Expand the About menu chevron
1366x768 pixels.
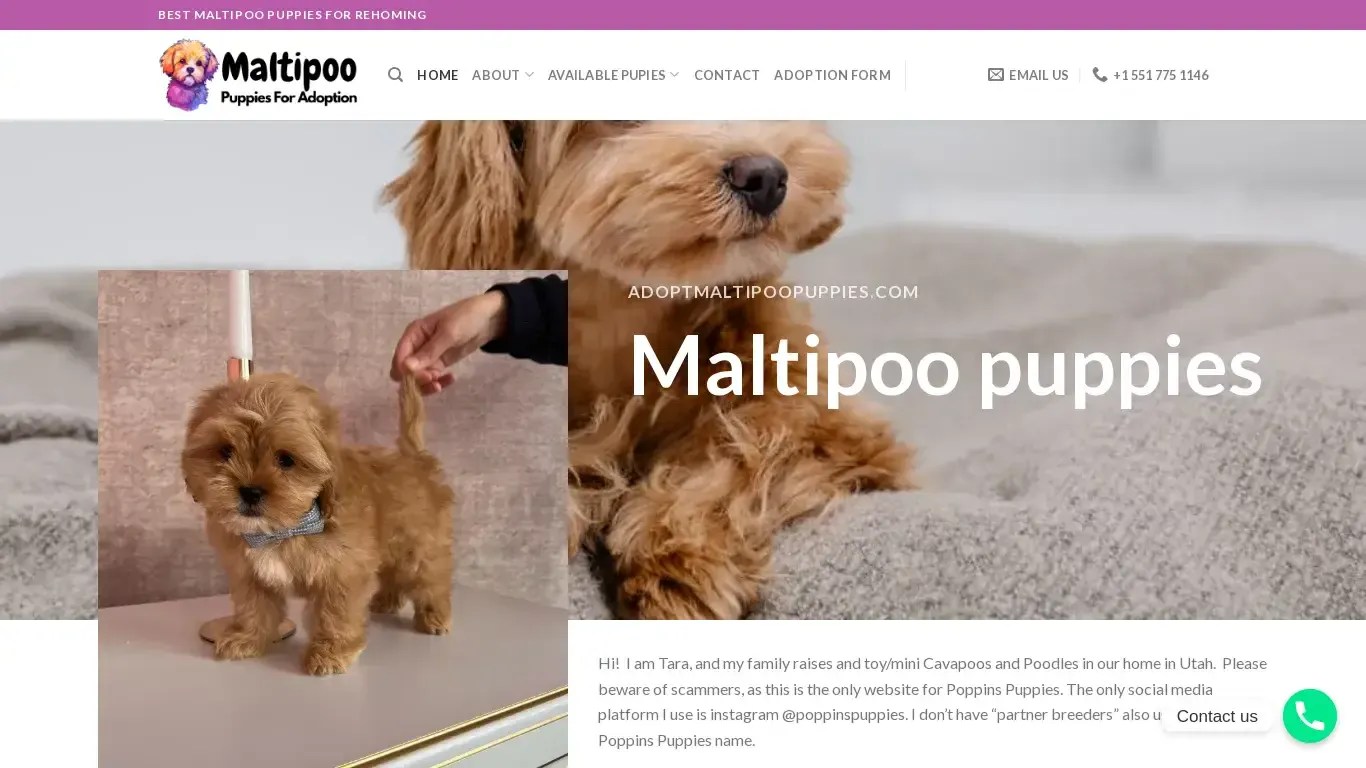(529, 75)
